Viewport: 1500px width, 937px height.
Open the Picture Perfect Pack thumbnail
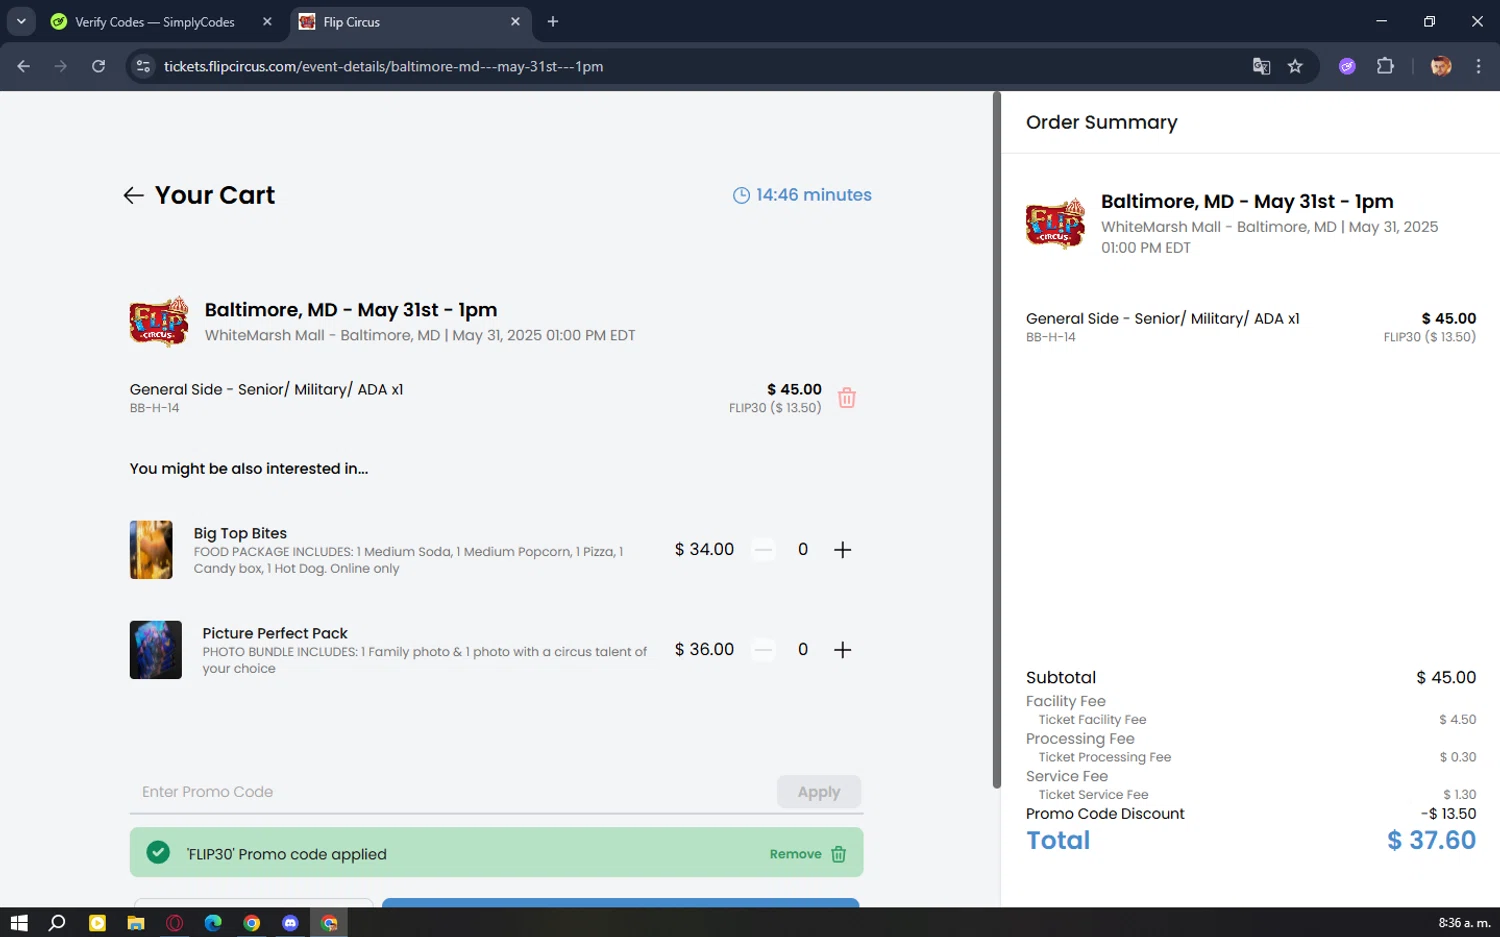pyautogui.click(x=156, y=650)
